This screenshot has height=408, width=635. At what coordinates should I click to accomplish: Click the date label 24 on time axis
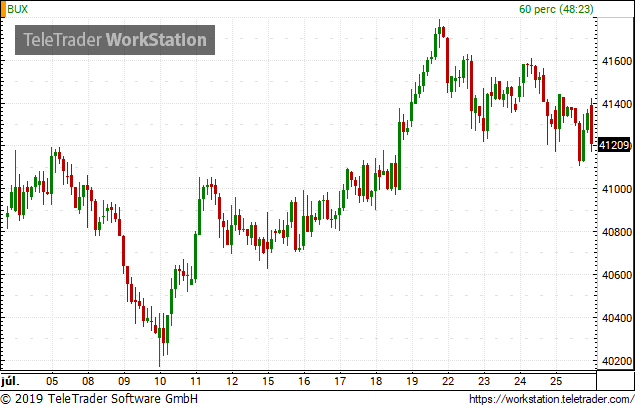click(520, 381)
